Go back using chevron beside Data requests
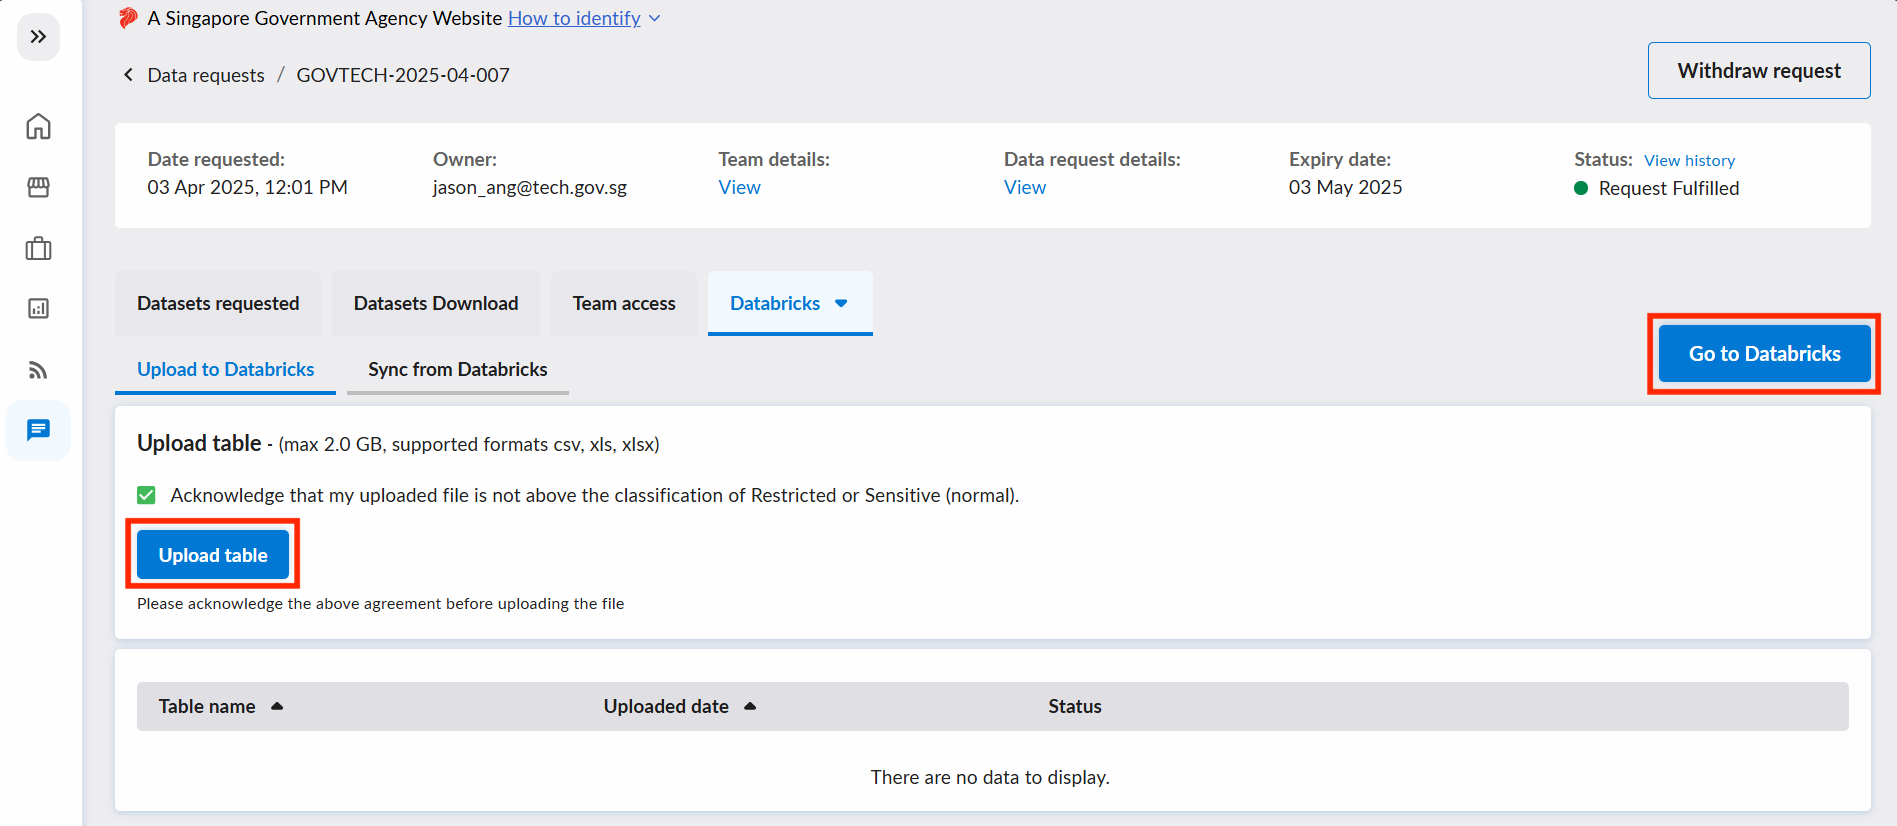Viewport: 1897px width, 826px height. 128,75
